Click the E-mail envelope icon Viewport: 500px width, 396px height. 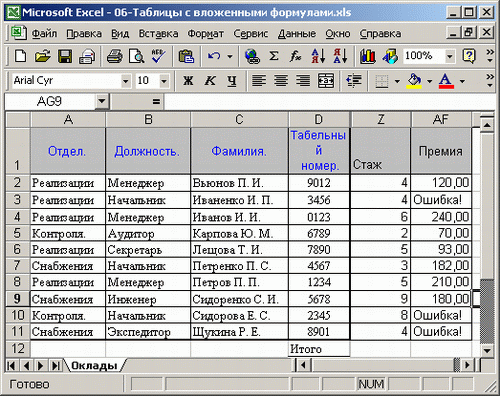coord(87,56)
